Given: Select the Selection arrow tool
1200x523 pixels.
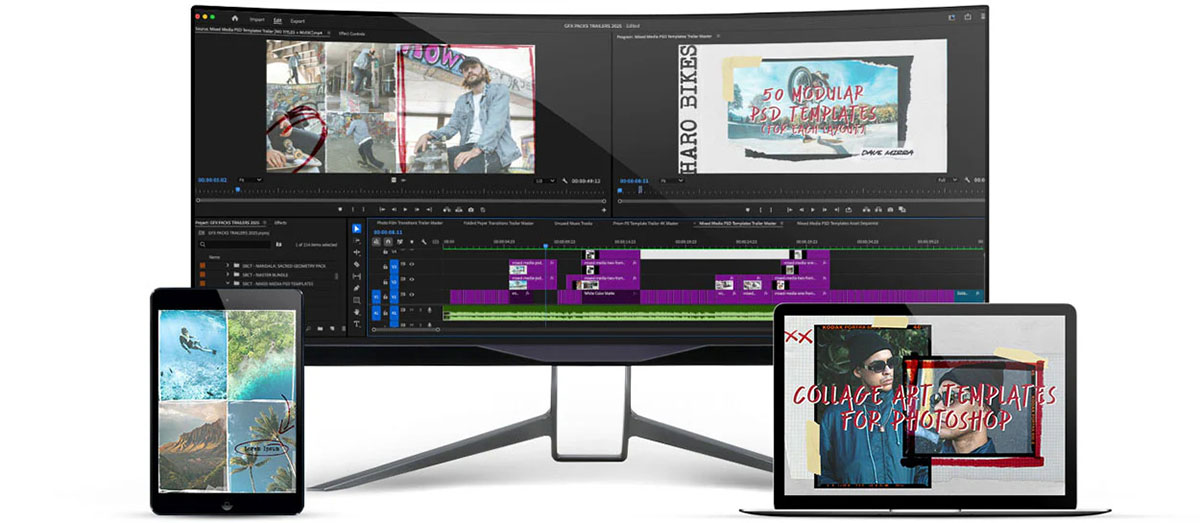Looking at the screenshot, I should 357,229.
